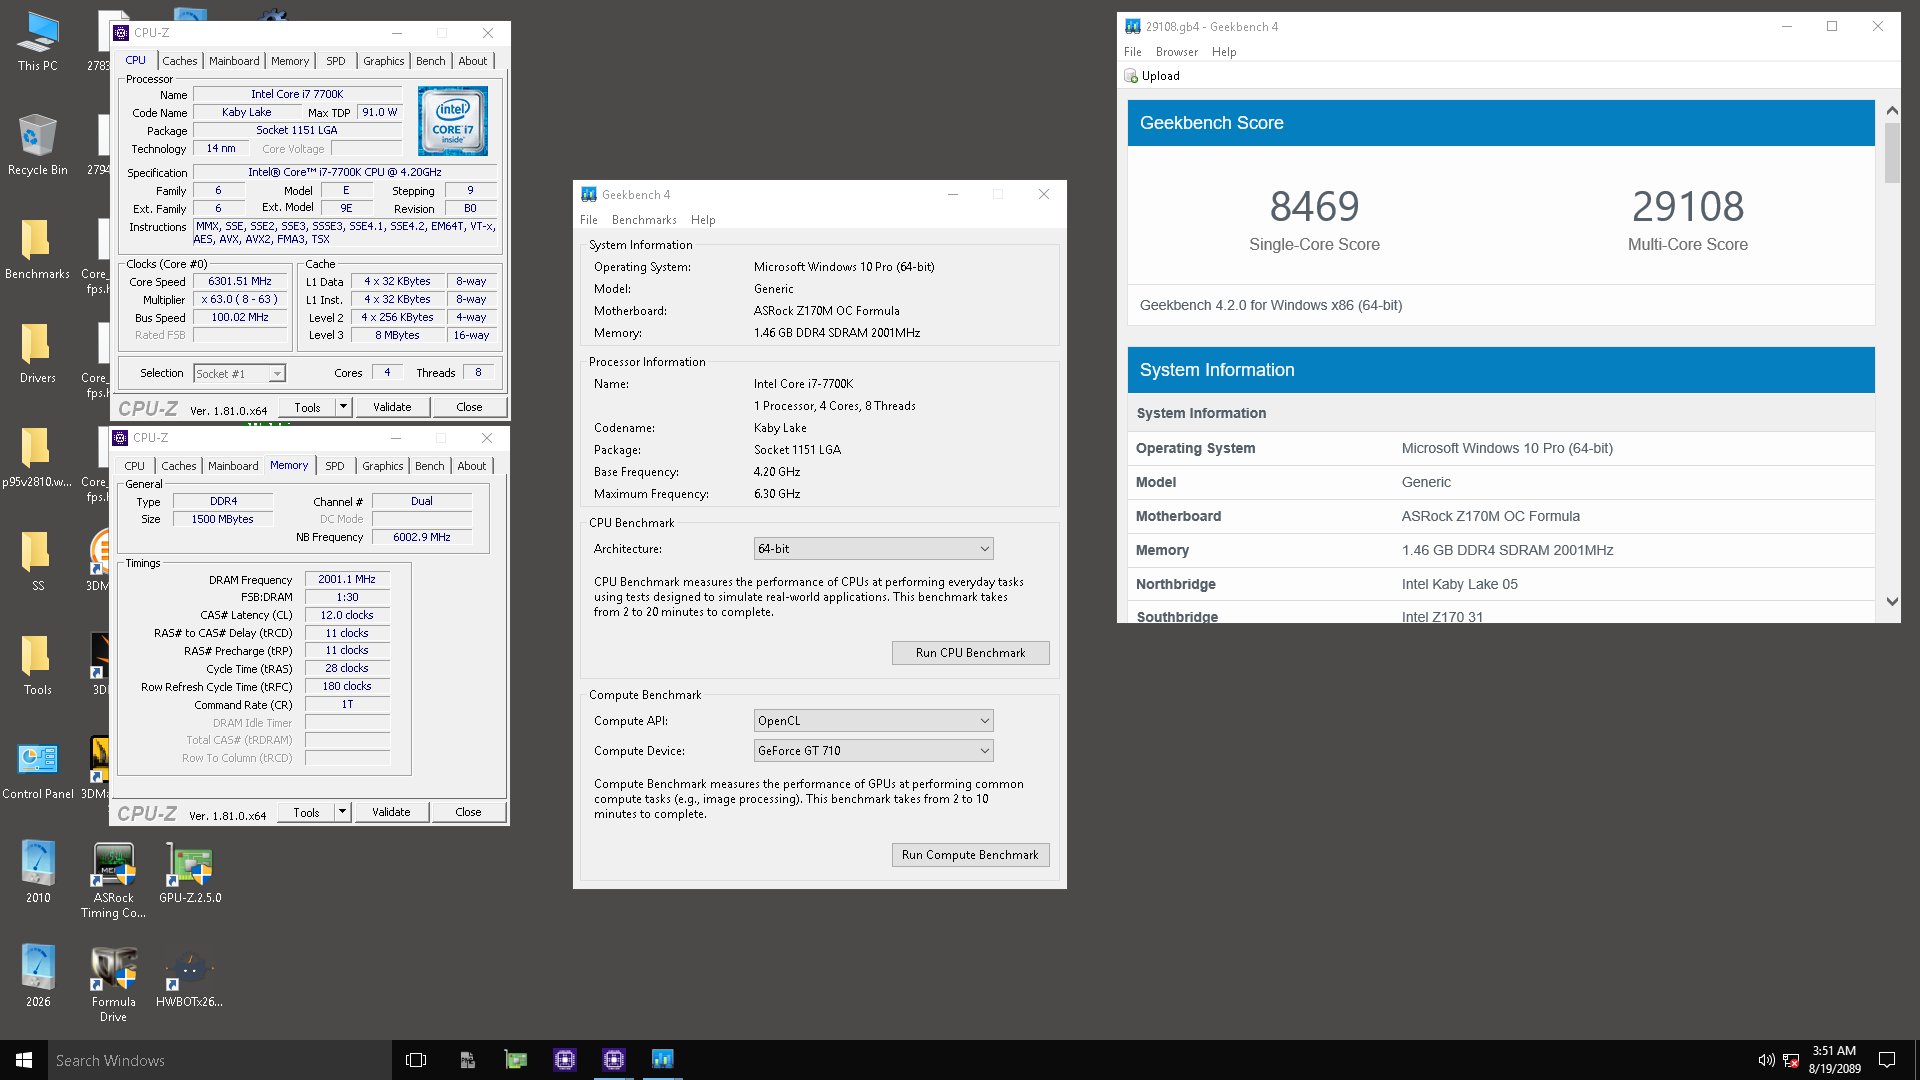Click the taskbar clock and date

click(1834, 1060)
